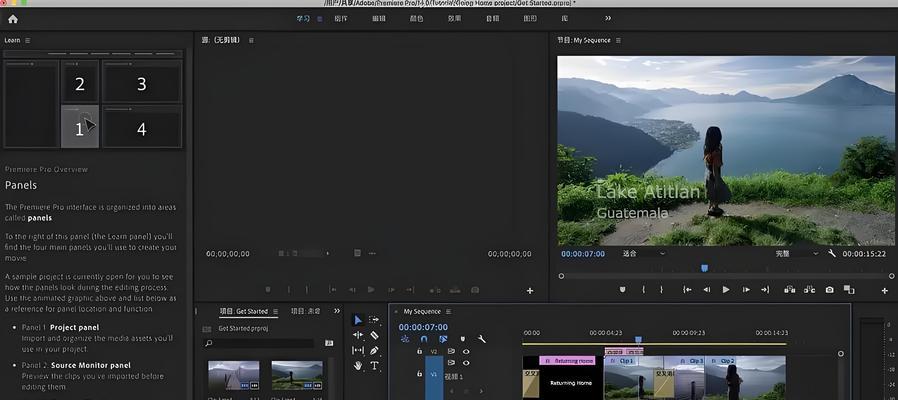Toggle Snap in timeline (magnet icon)
898x400 pixels.
tap(424, 339)
